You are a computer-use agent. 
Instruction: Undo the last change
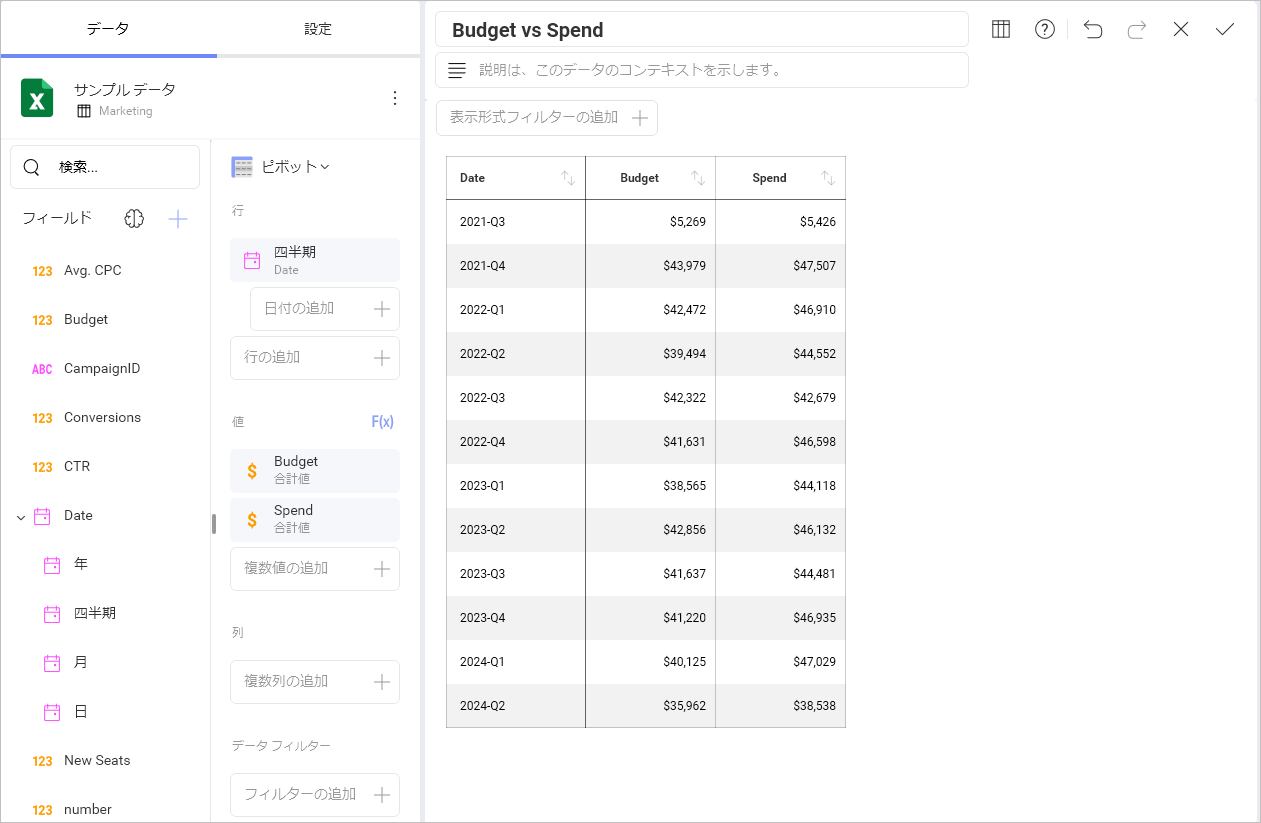click(x=1093, y=29)
